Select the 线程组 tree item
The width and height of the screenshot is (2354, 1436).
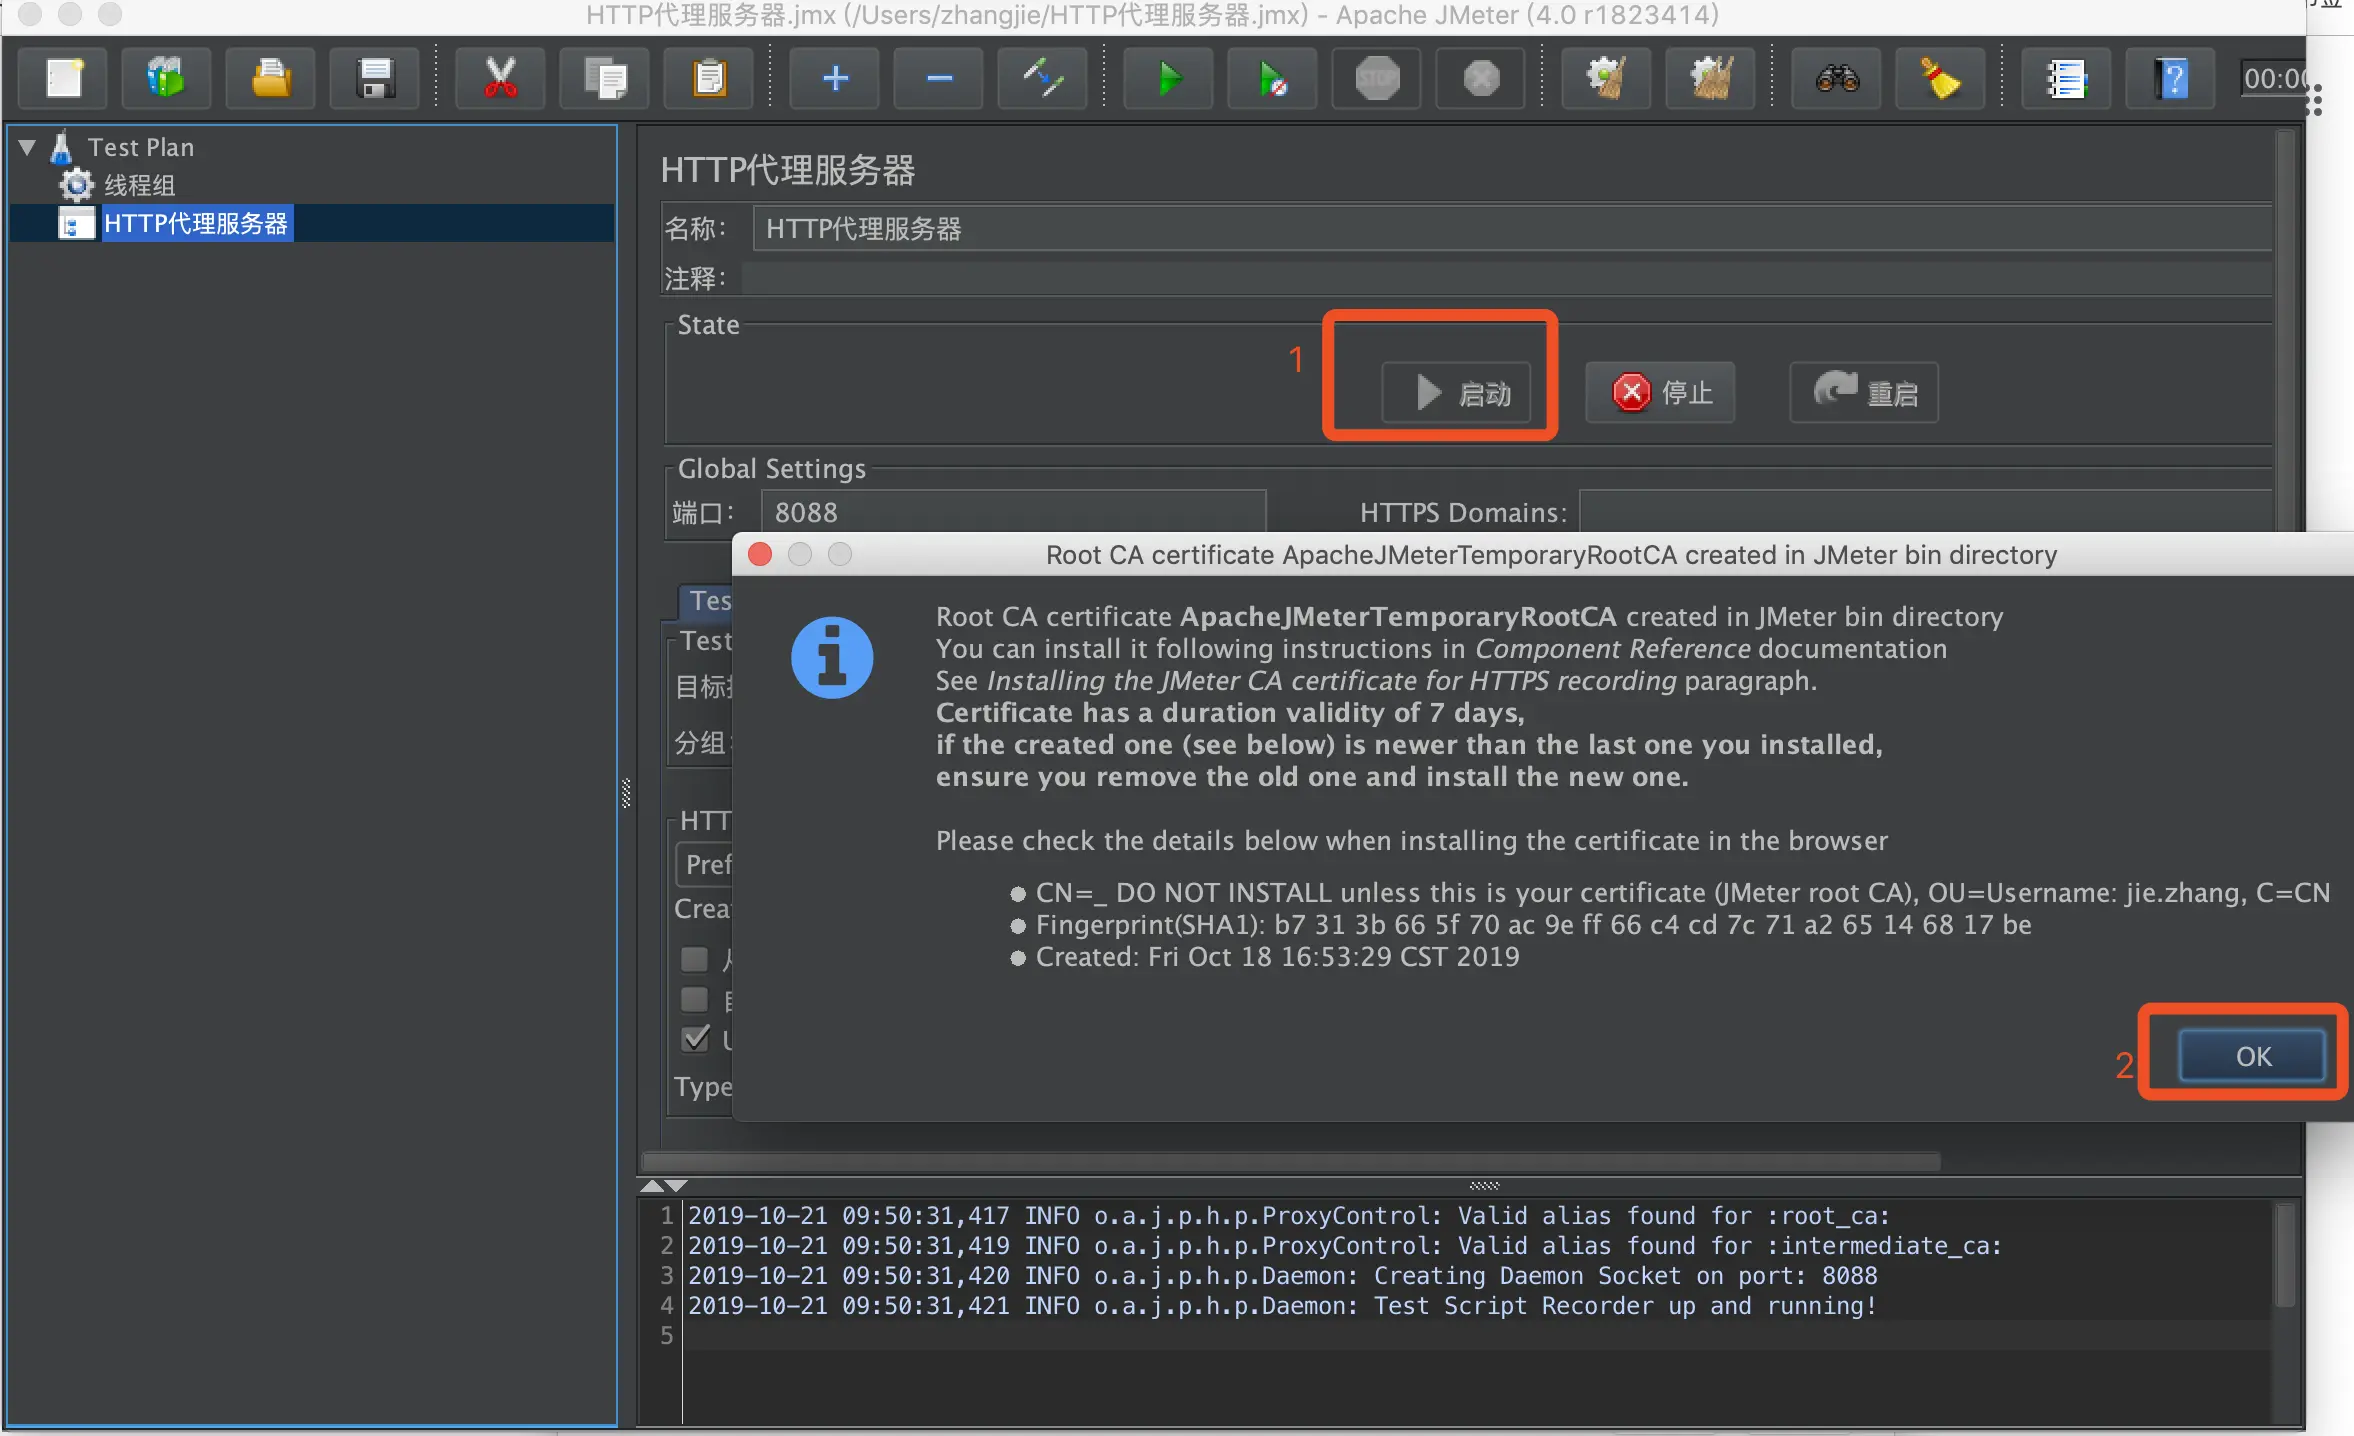139,185
